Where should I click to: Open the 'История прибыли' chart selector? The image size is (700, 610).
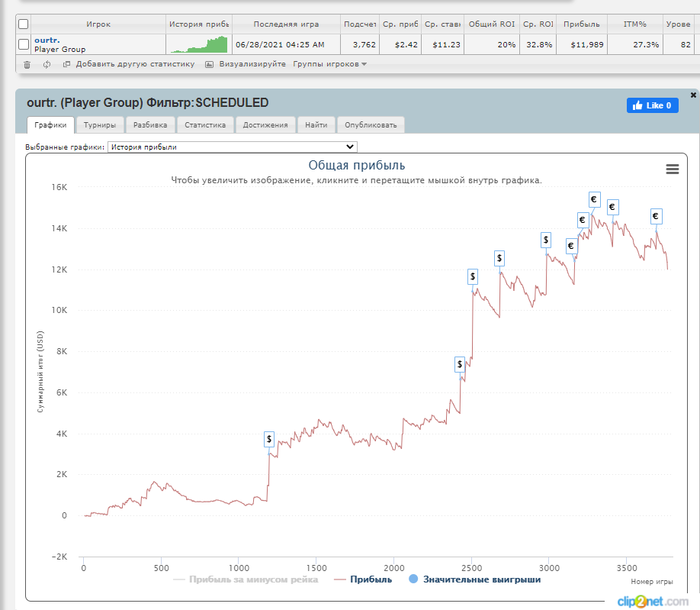pos(232,147)
